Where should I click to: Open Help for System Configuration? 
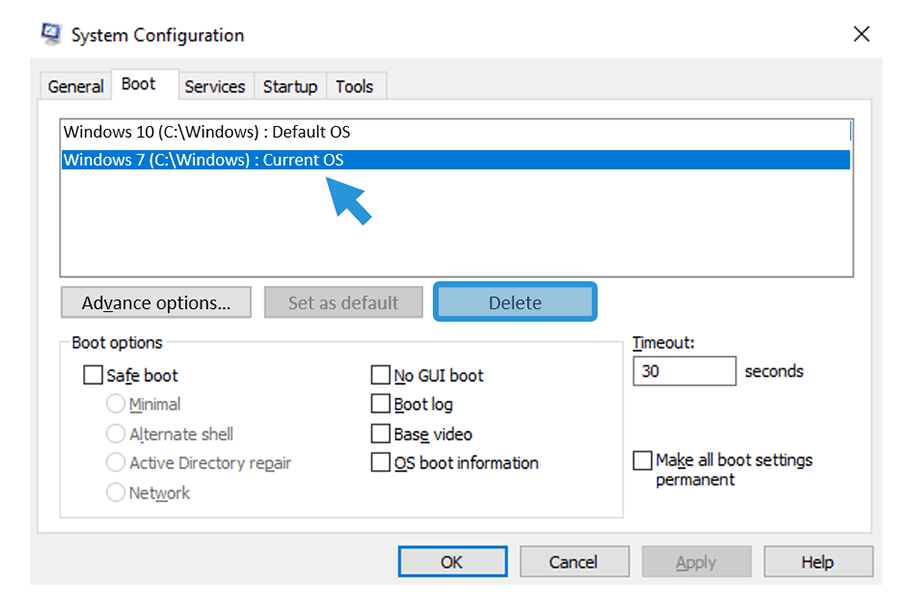[x=818, y=561]
